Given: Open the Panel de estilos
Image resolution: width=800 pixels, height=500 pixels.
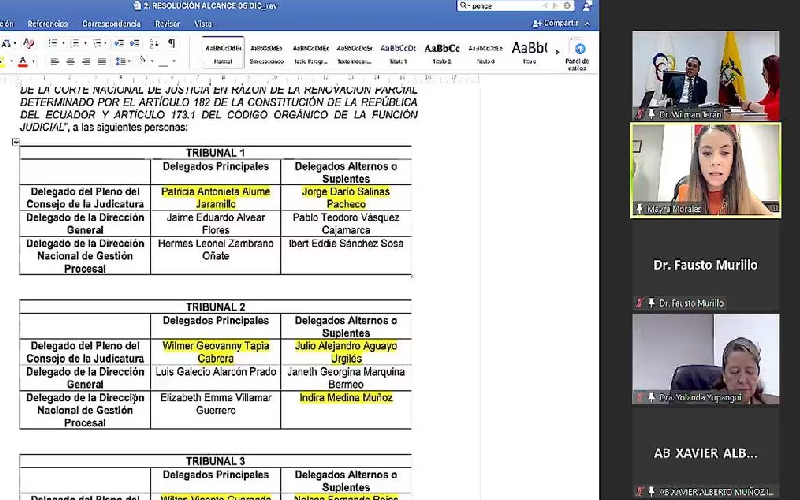Looking at the screenshot, I should [578, 54].
